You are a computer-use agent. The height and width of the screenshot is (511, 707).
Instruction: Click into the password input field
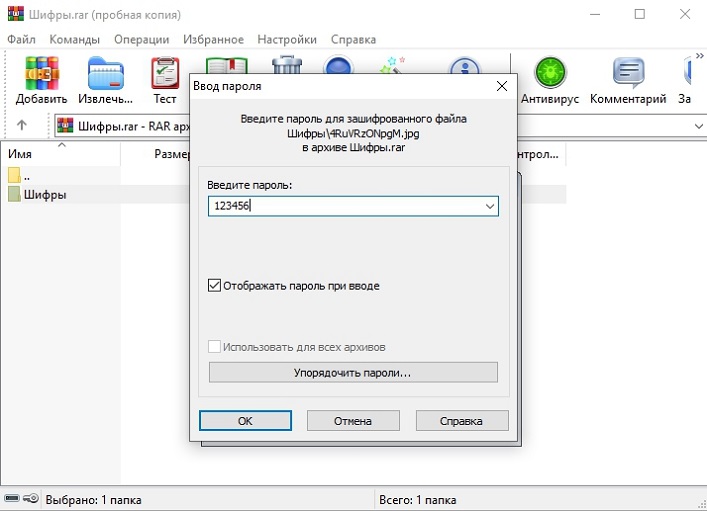(340, 205)
